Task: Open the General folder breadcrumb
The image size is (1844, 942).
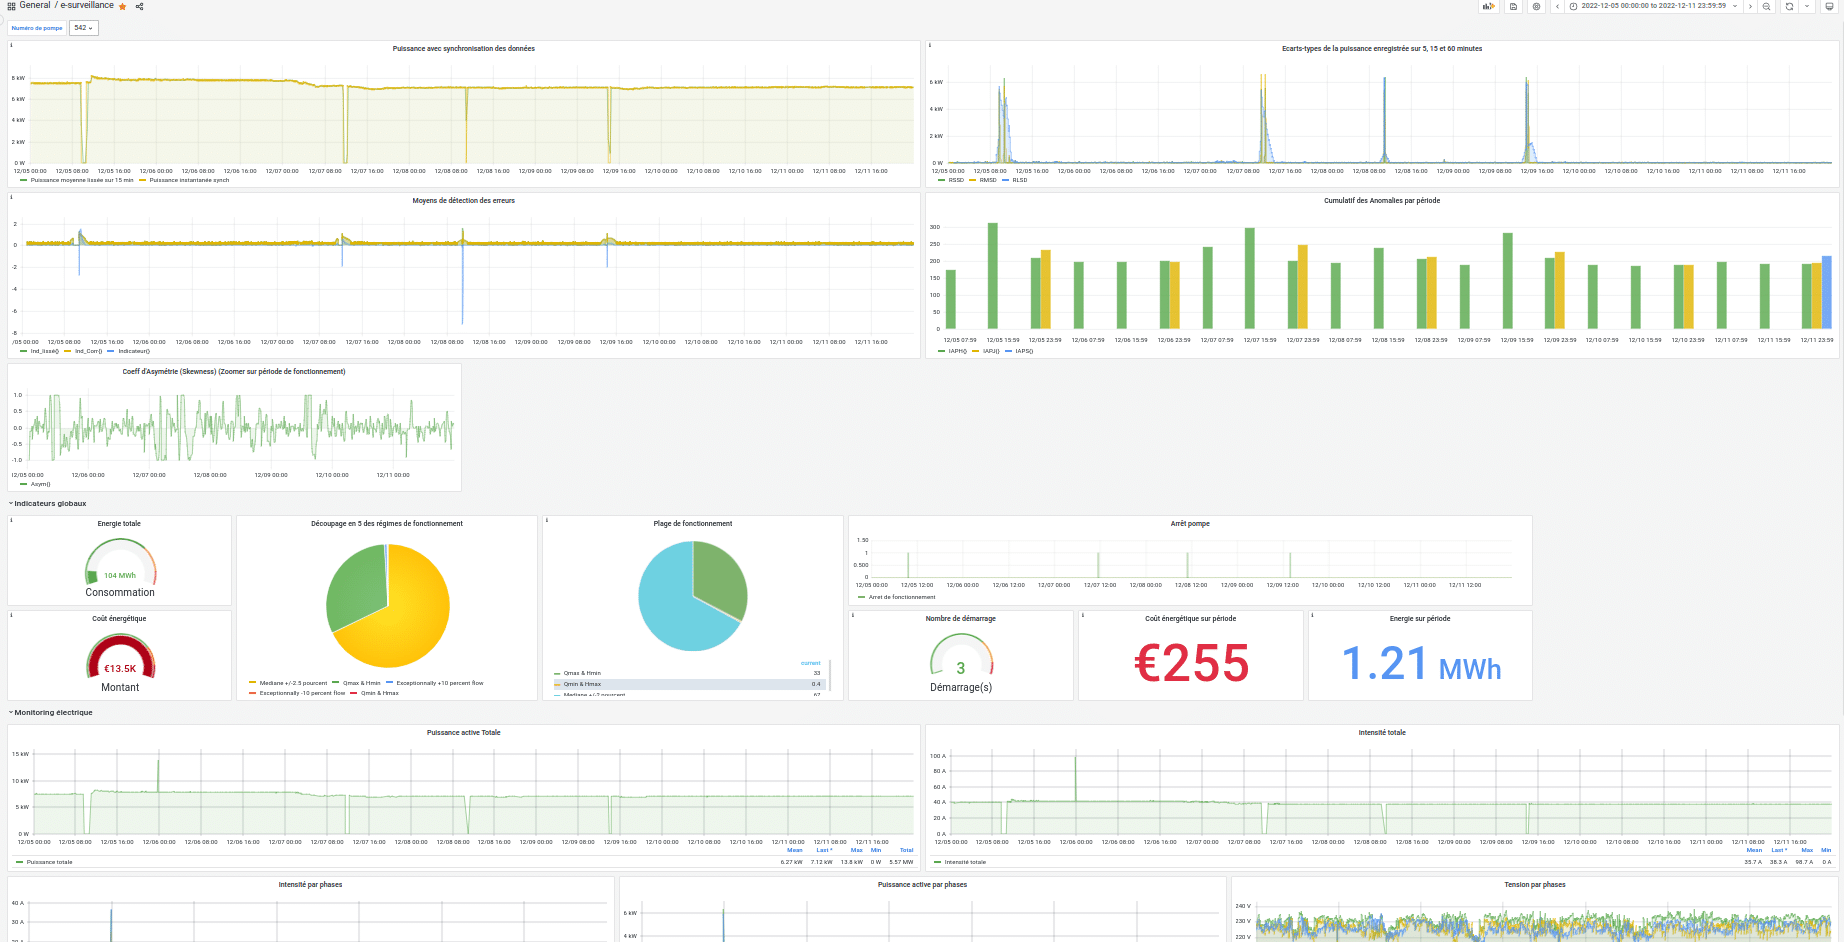Action: click(35, 6)
